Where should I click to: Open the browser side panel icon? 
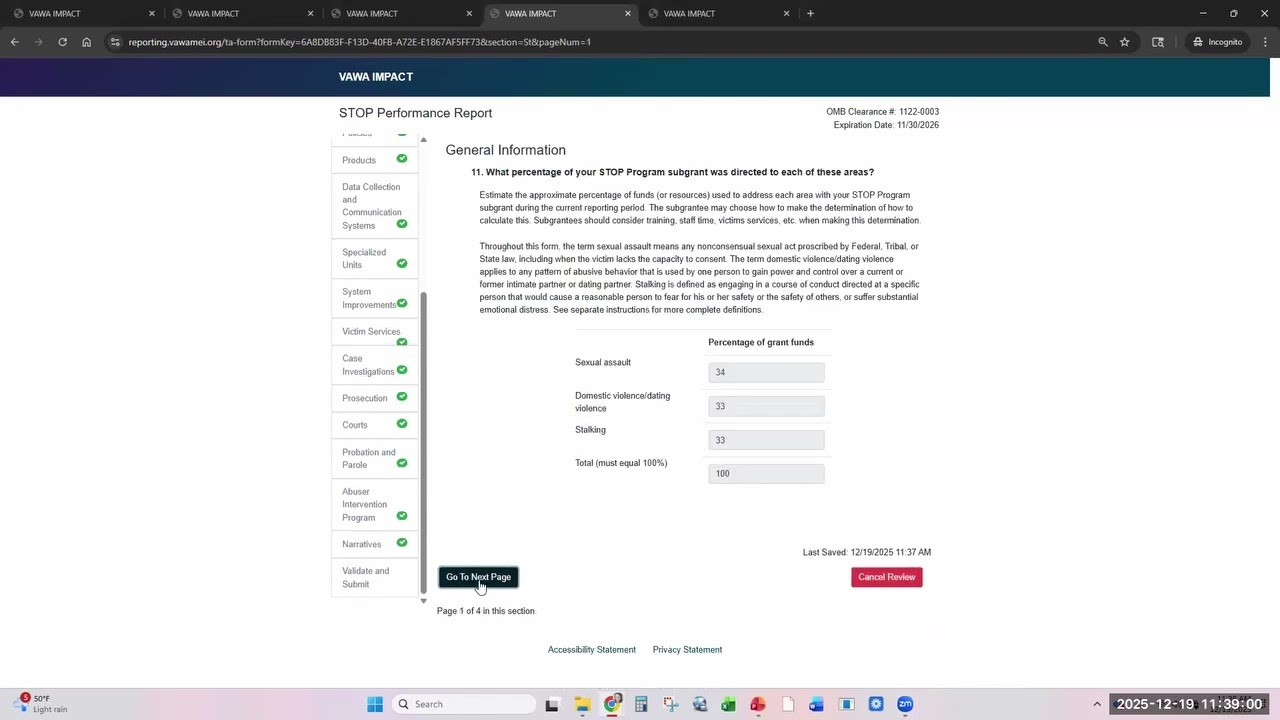pyautogui.click(x=1158, y=42)
